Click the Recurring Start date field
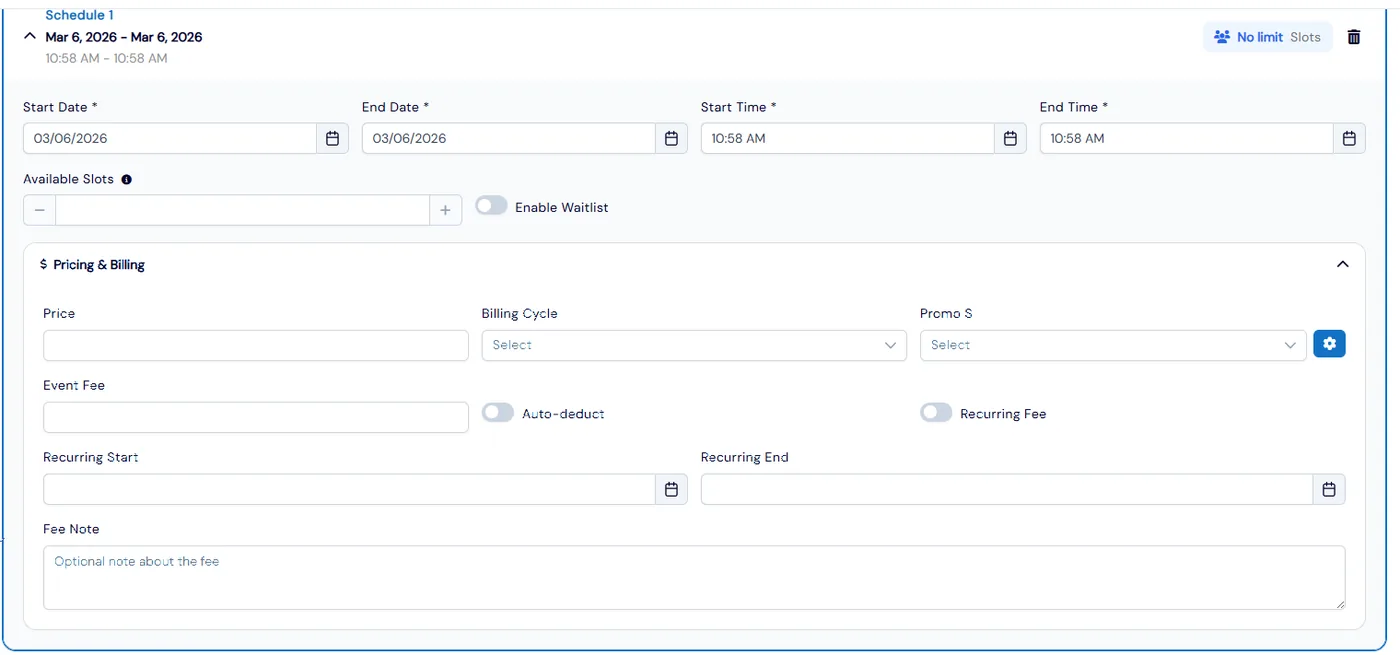1400x655 pixels. click(349, 489)
